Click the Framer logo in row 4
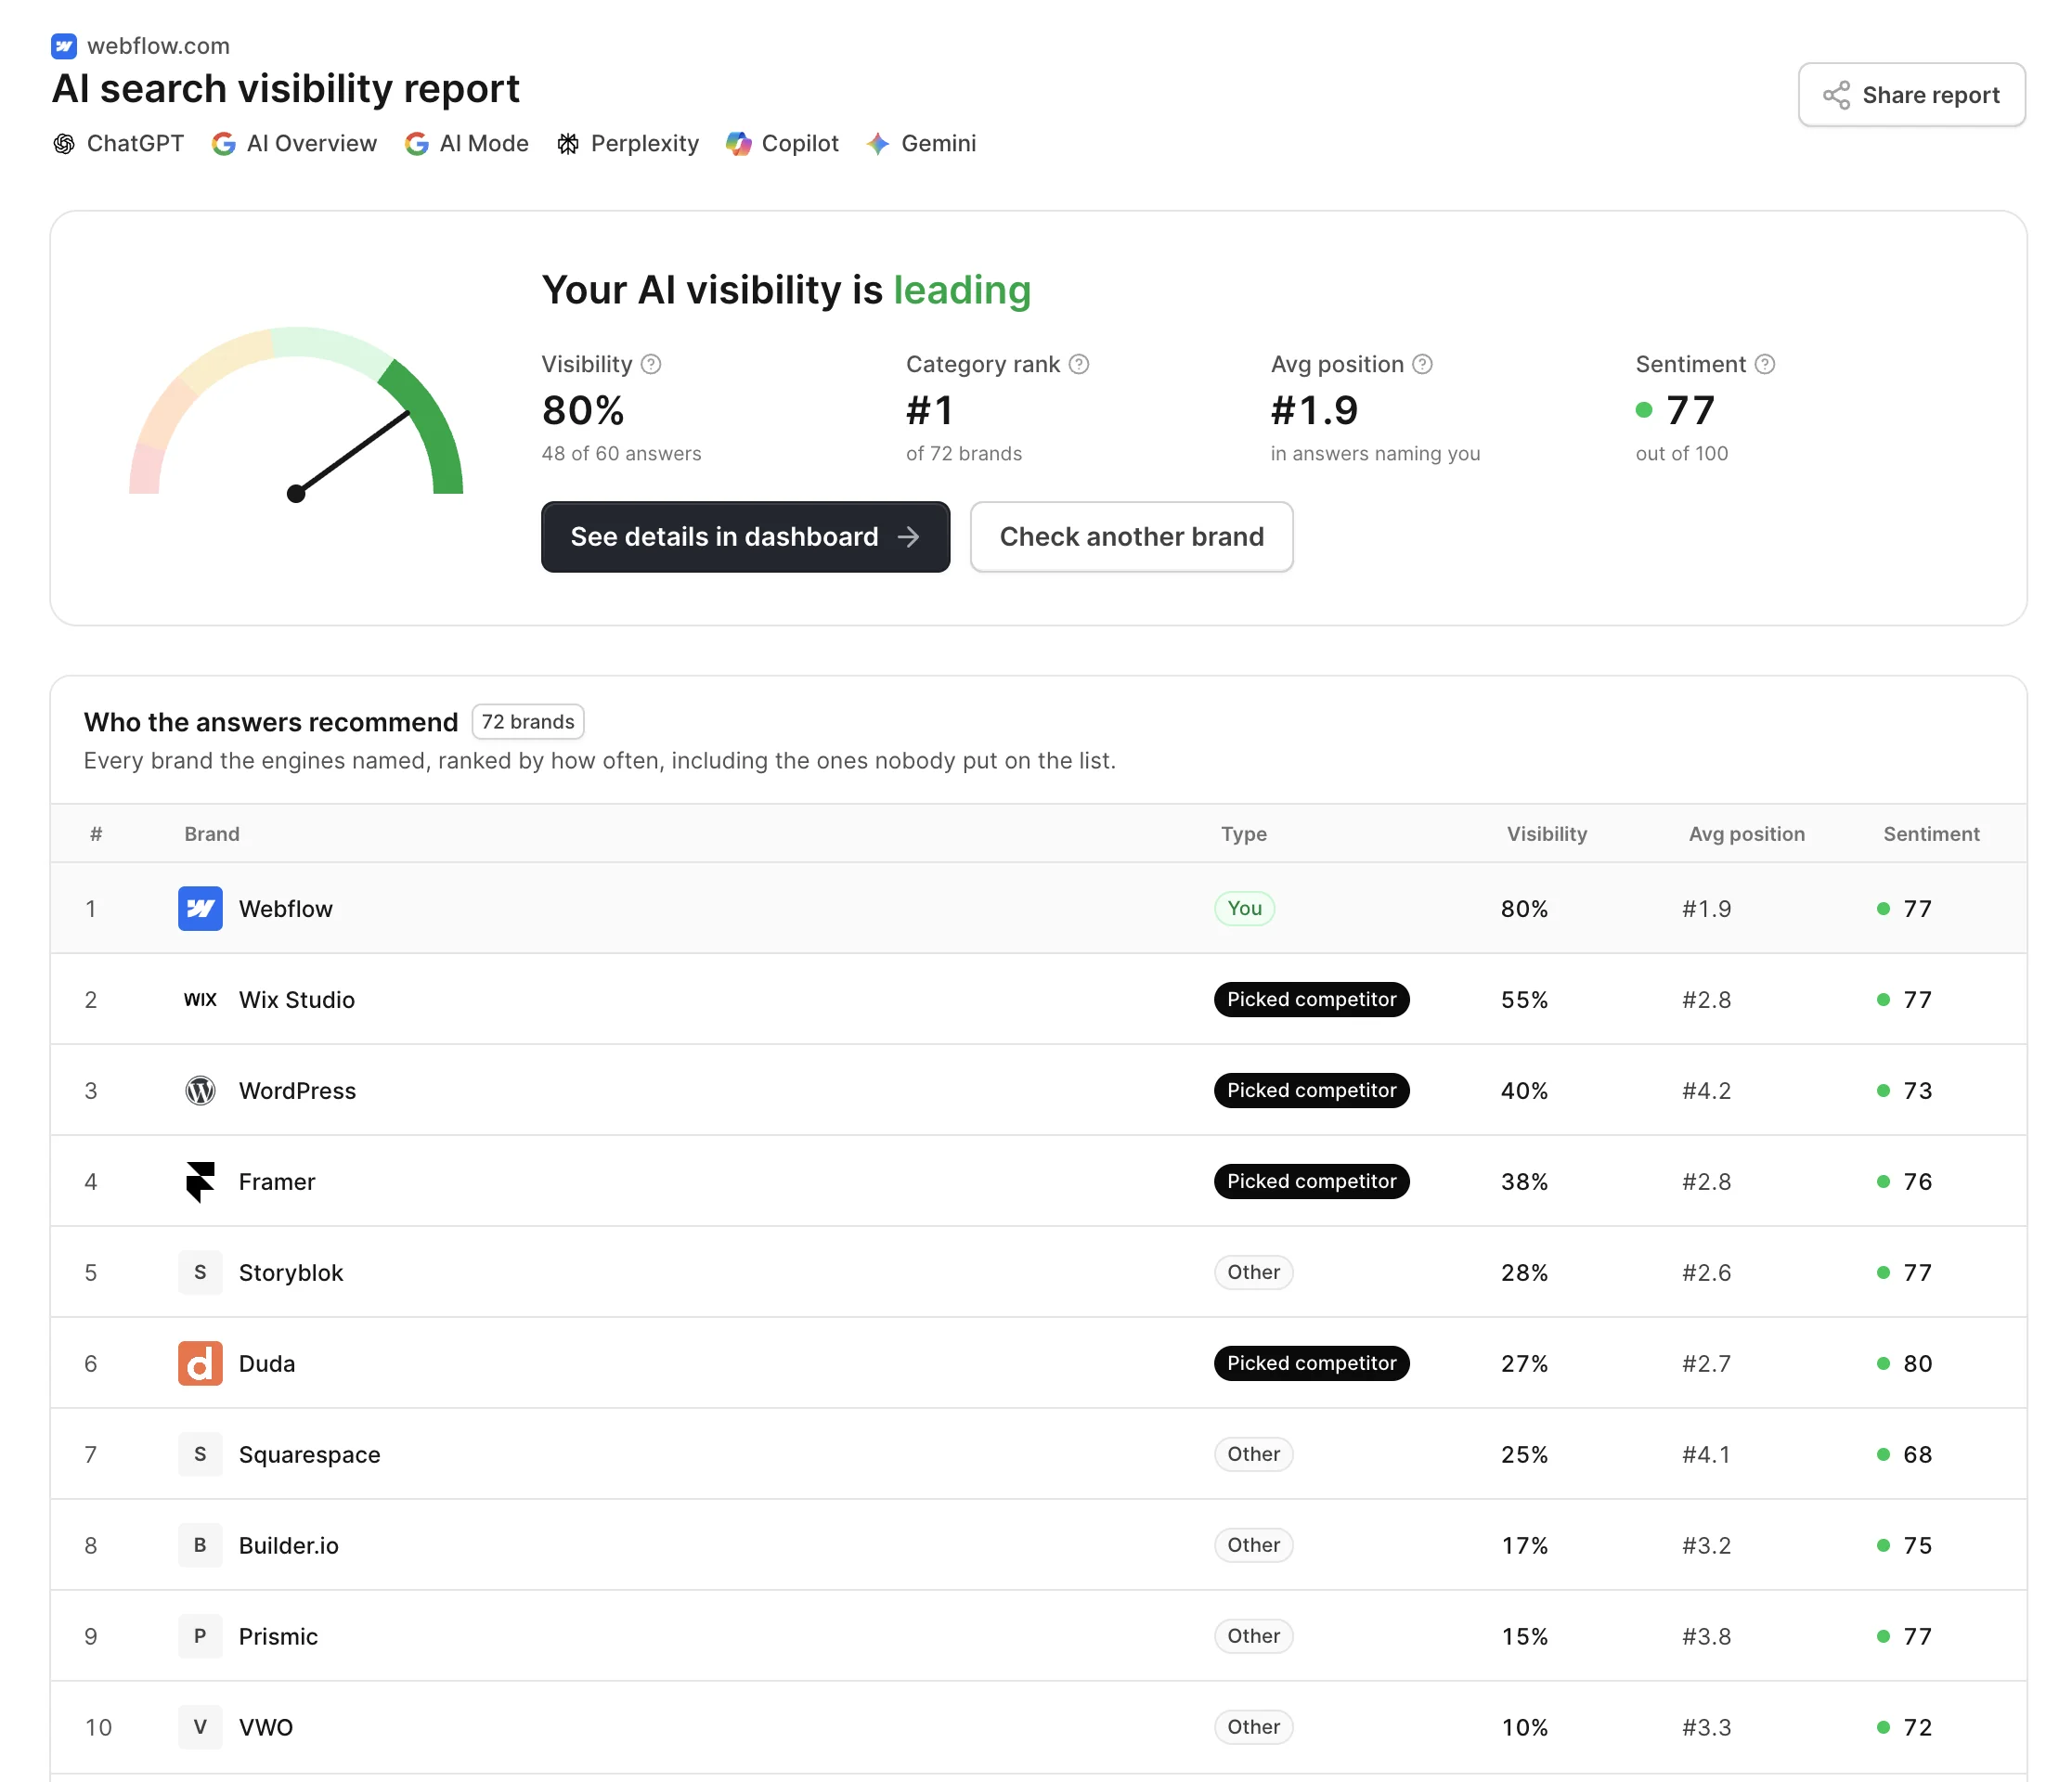The image size is (2072, 1782). pos(200,1182)
